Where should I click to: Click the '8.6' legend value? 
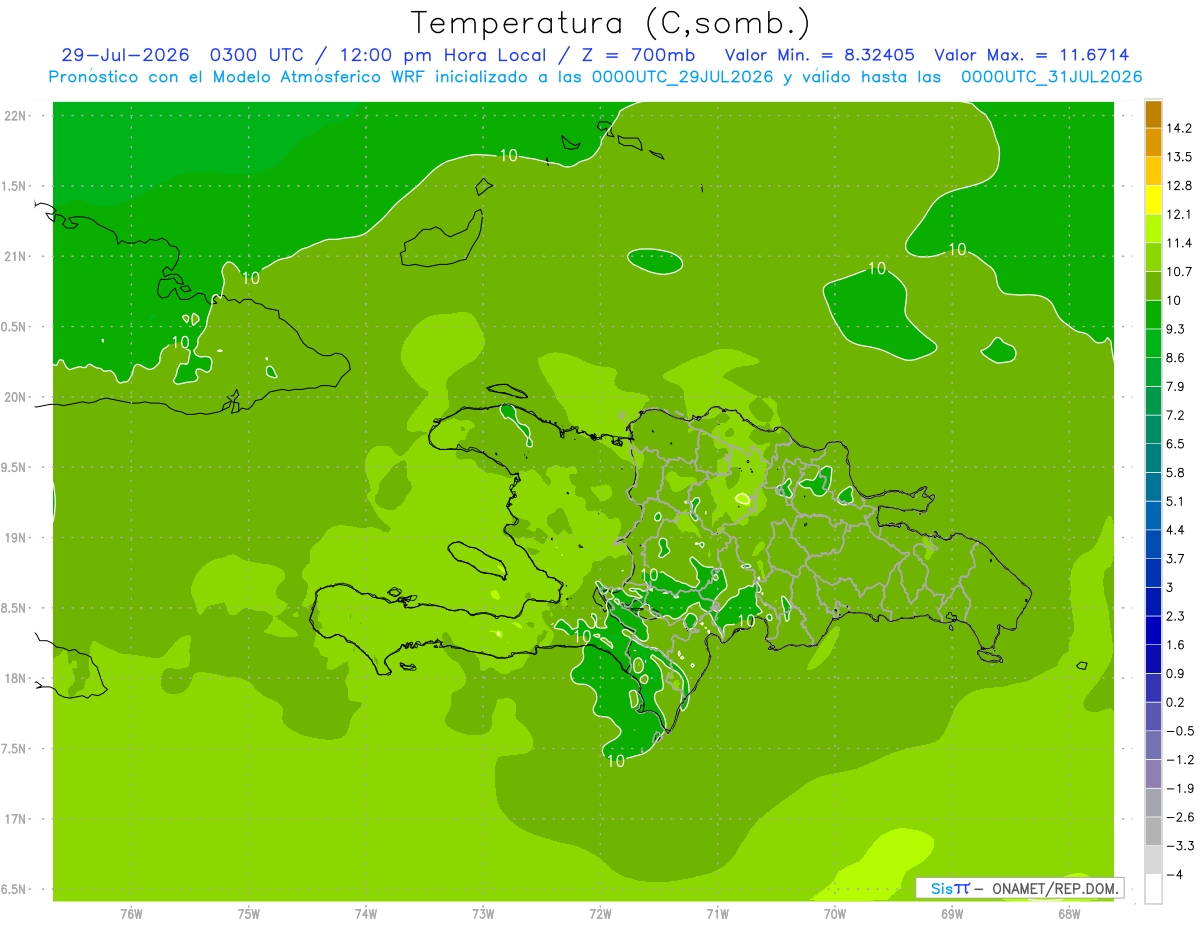[x=1176, y=358]
